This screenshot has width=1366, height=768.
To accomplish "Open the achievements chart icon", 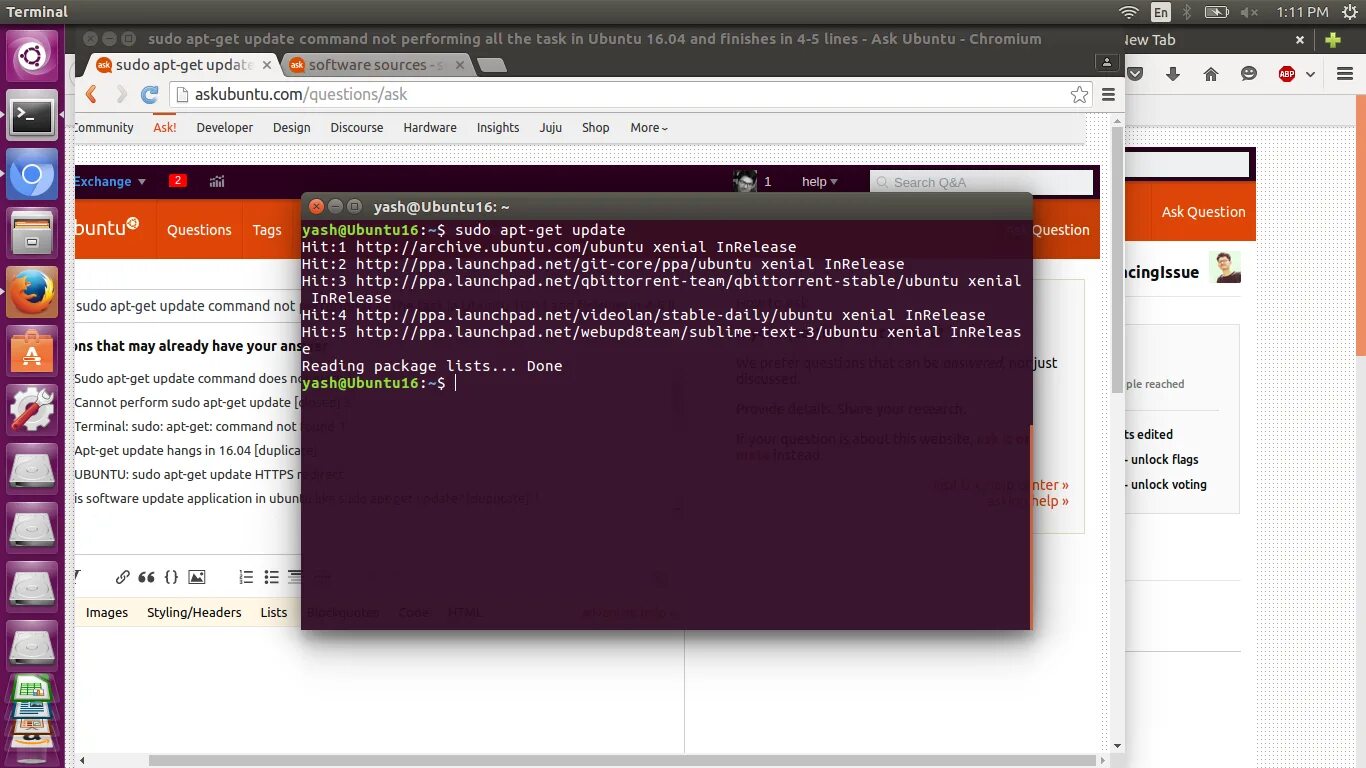I will [x=217, y=181].
